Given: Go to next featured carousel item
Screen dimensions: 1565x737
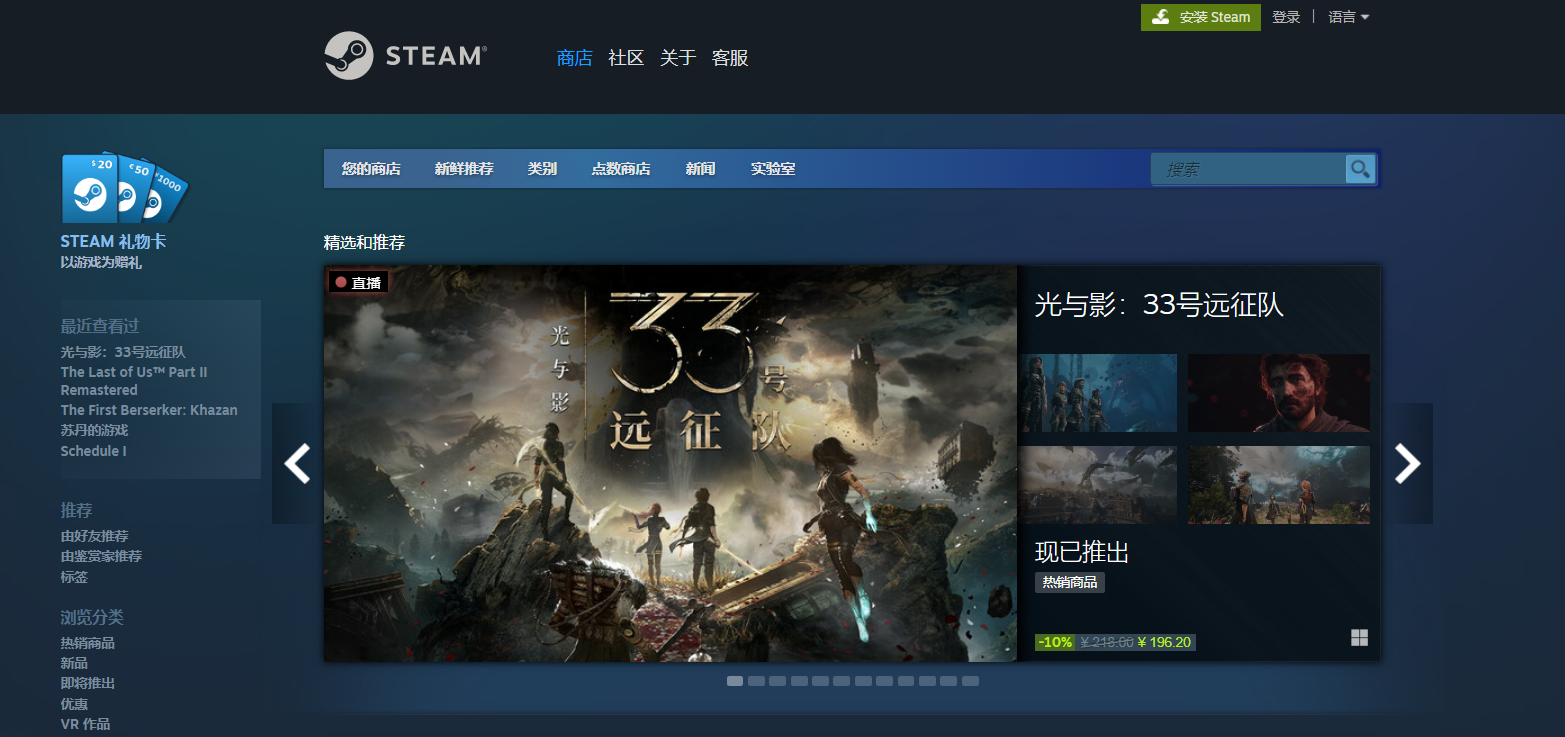Looking at the screenshot, I should (x=1407, y=463).
